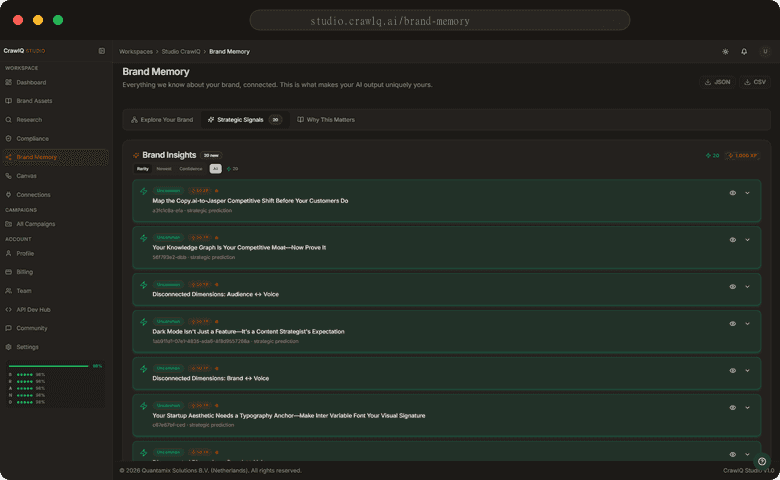Click lightning icon on Dark Mode insight
This screenshot has height=480, width=780.
click(144, 322)
